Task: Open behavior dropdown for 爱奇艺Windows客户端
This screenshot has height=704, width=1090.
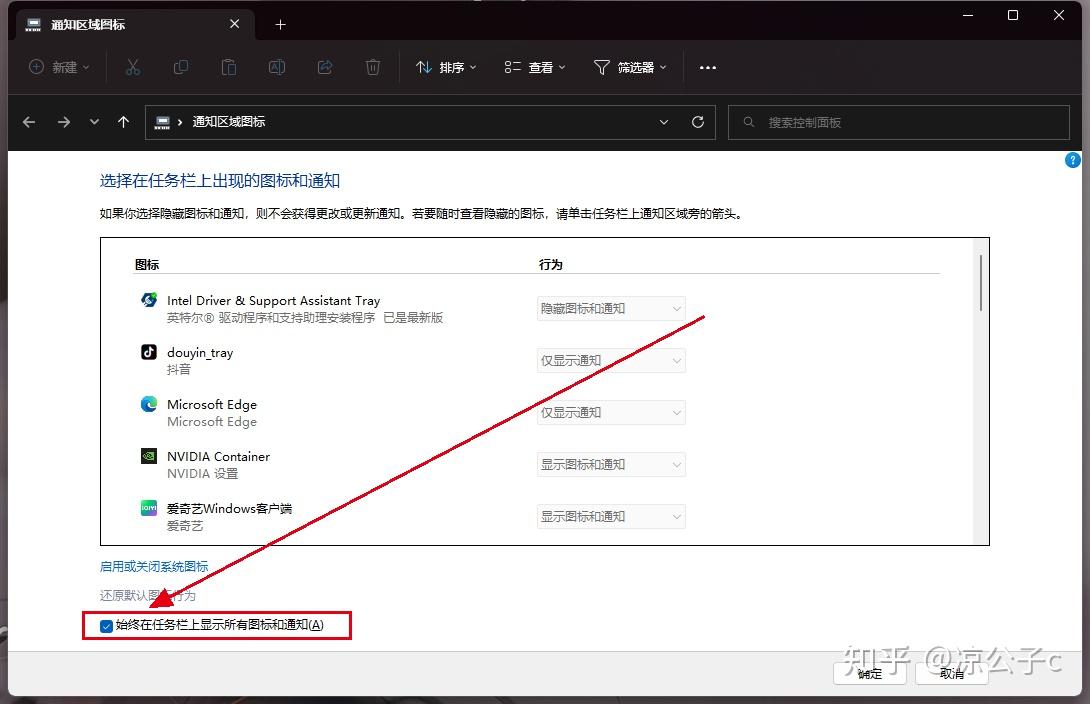Action: pyautogui.click(x=611, y=516)
